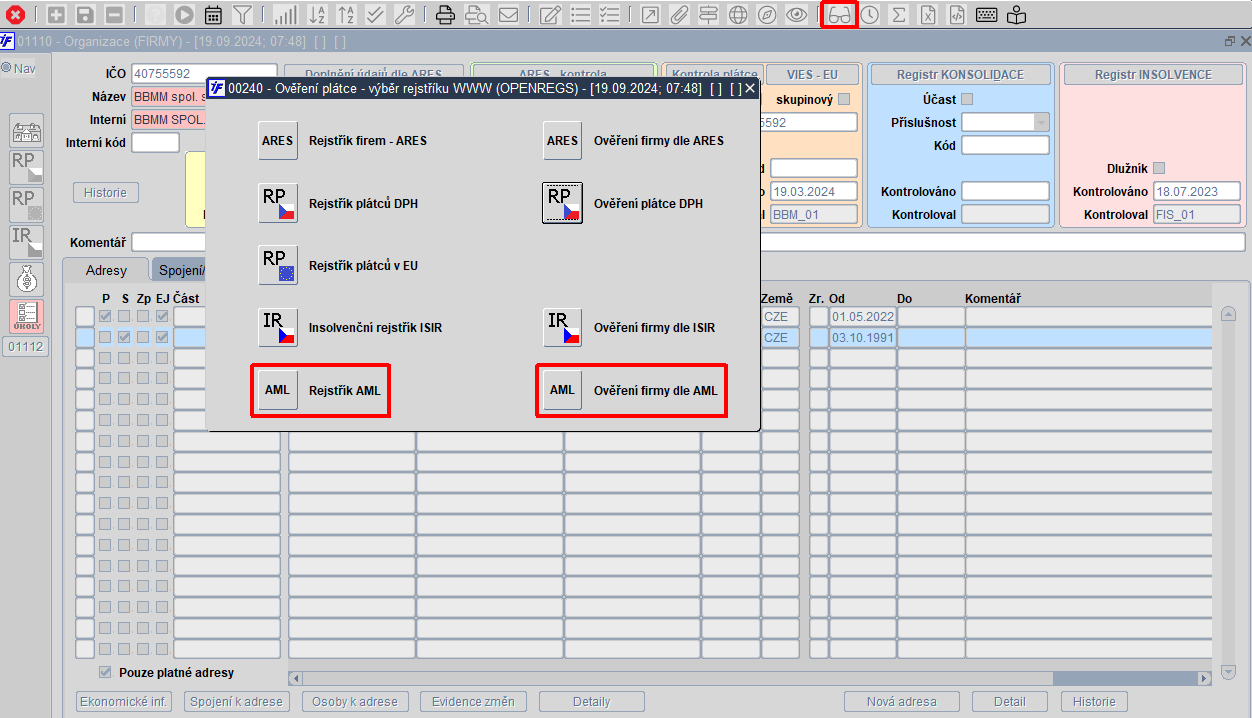Click the sidebar money bag icon
The height and width of the screenshot is (718, 1252).
[27, 280]
